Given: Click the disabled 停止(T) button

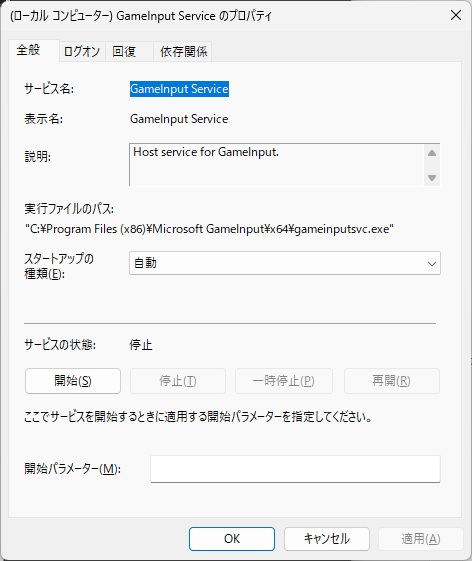Looking at the screenshot, I should pyautogui.click(x=178, y=381).
